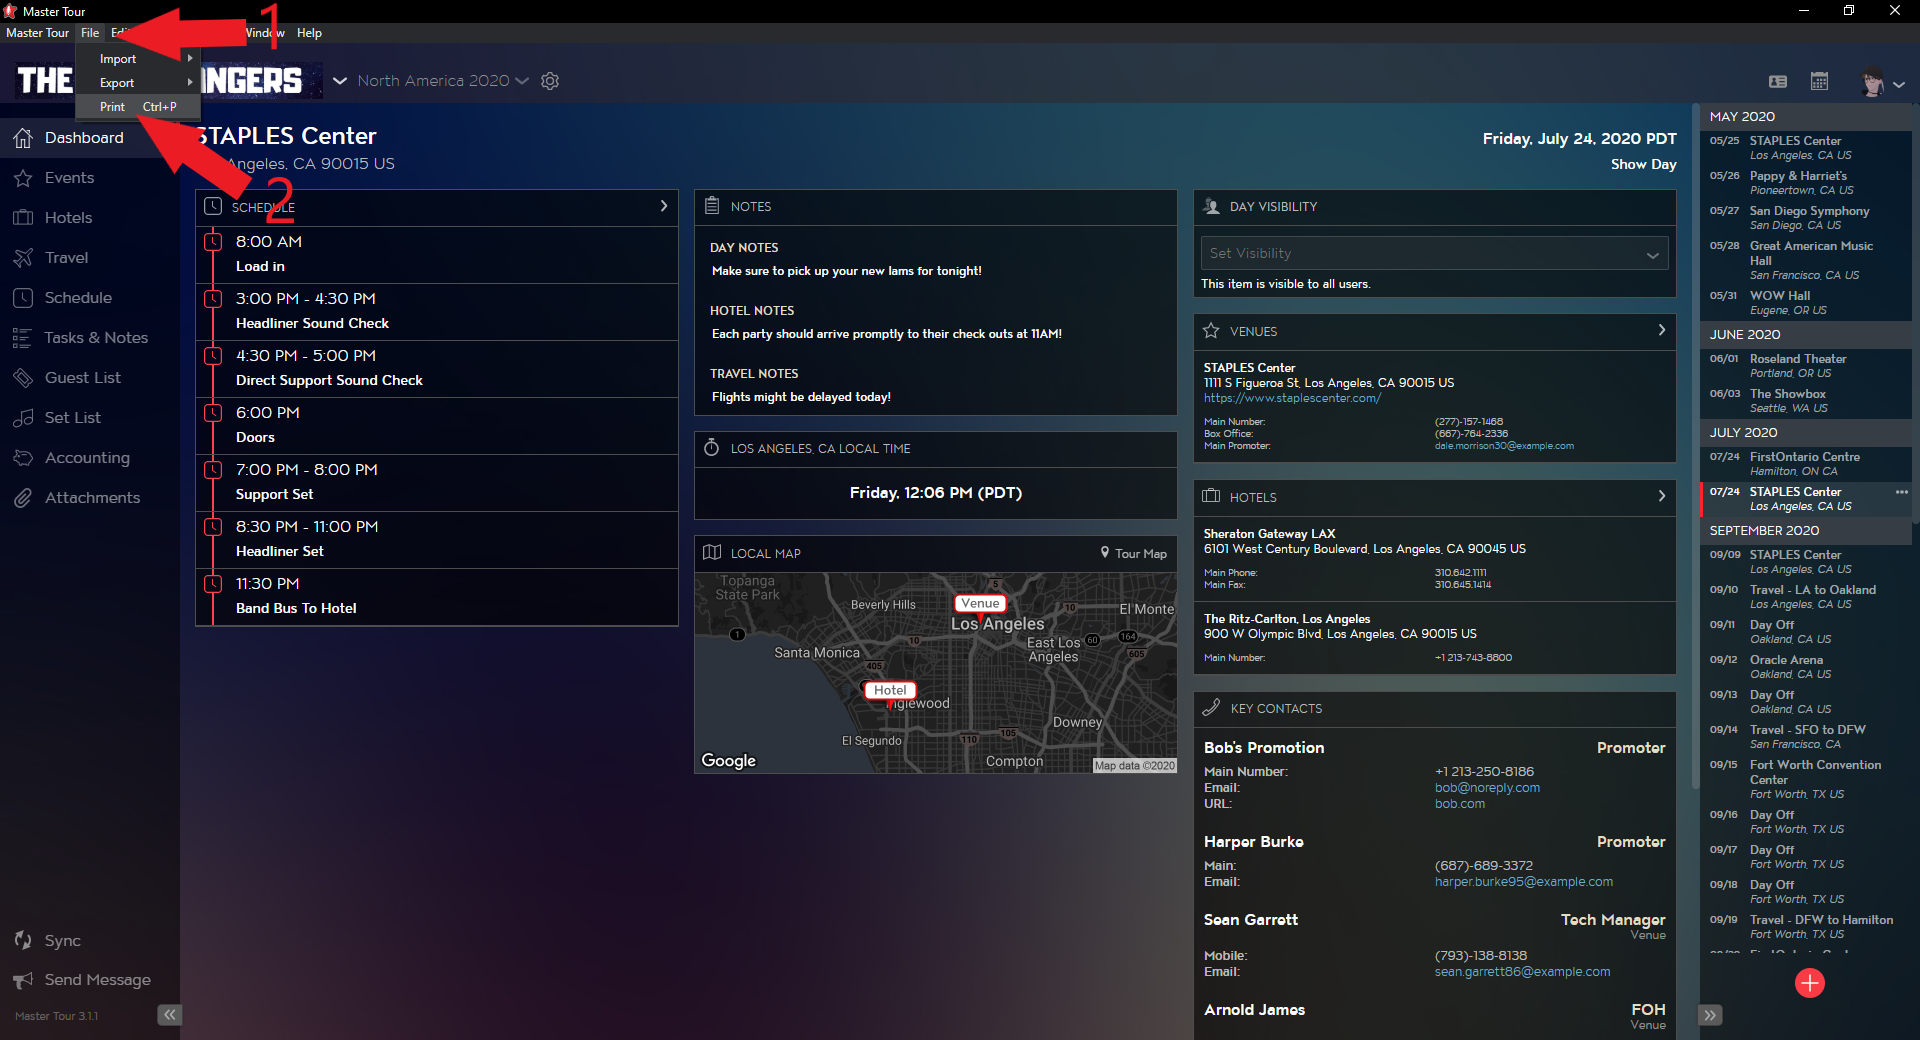Click the Venue marker on the map
Image resolution: width=1920 pixels, height=1040 pixels.
pyautogui.click(x=980, y=604)
